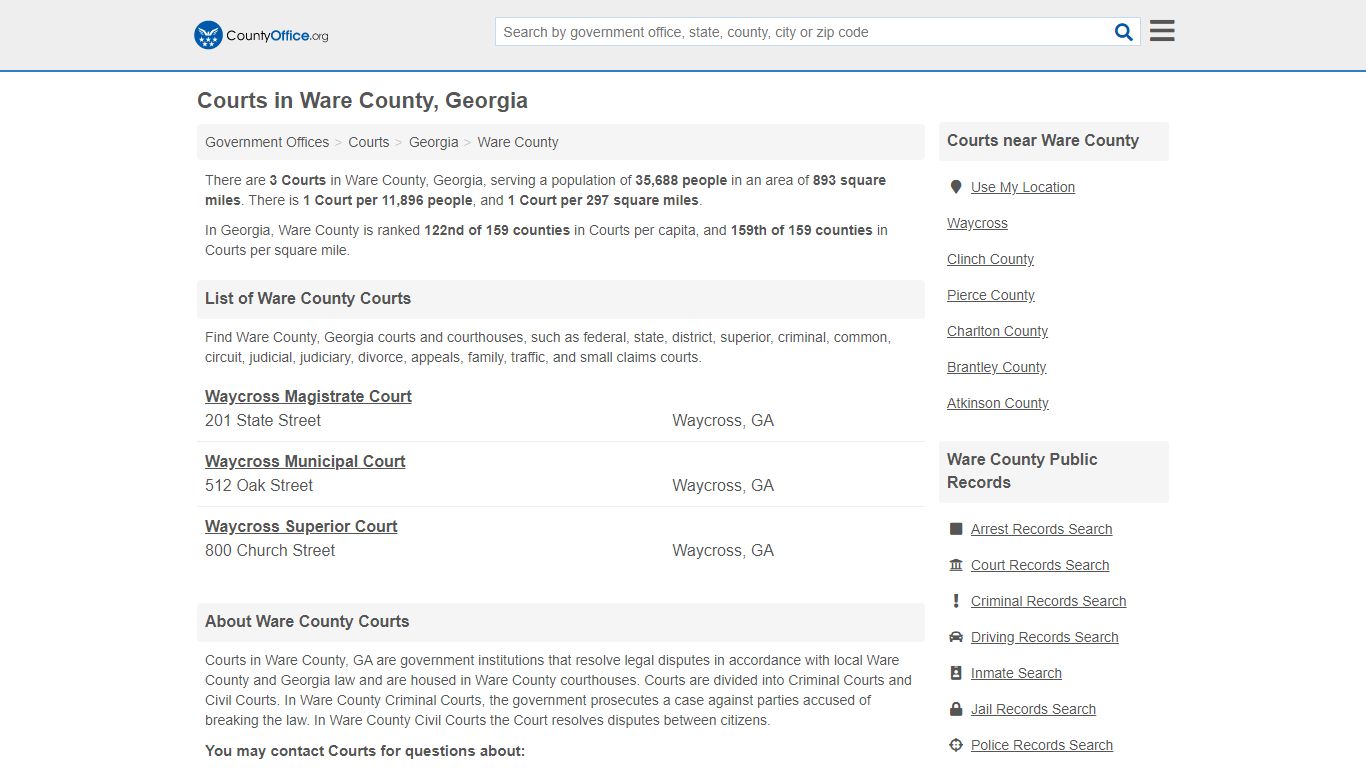This screenshot has height=768, width=1366.
Task: Open Waycross Superior Court listing
Action: coord(301,526)
